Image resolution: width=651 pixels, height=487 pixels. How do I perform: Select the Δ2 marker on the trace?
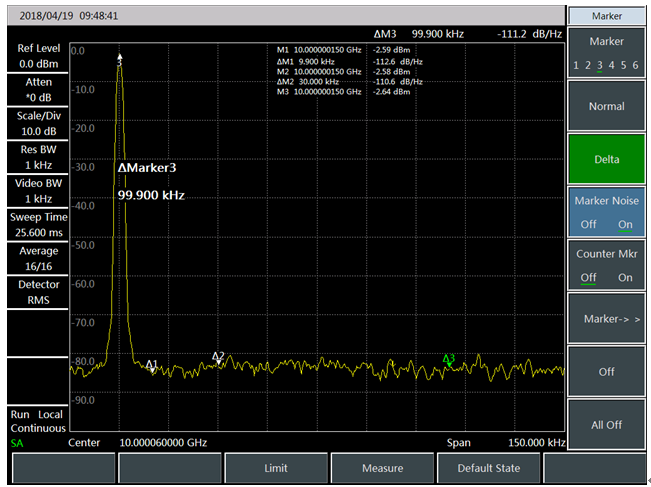tap(218, 357)
